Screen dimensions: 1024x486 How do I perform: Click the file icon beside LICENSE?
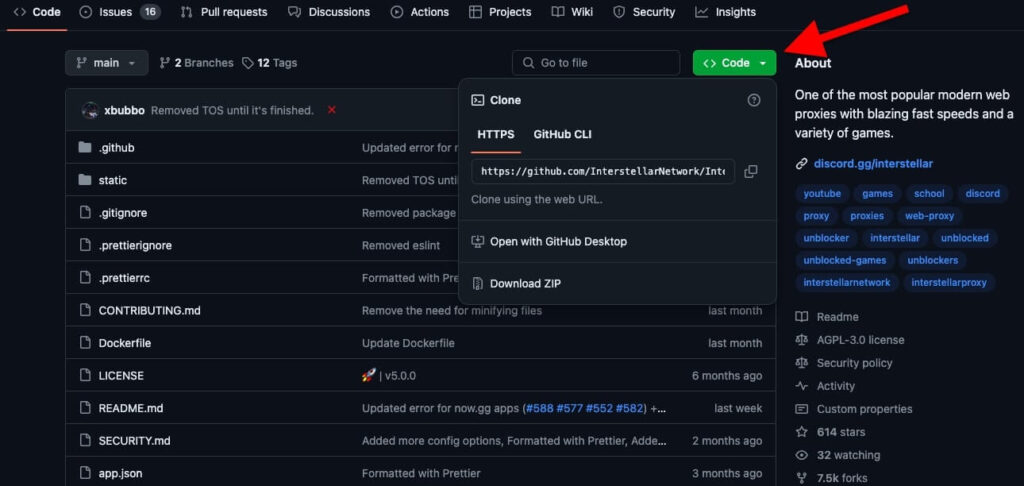pyautogui.click(x=84, y=376)
